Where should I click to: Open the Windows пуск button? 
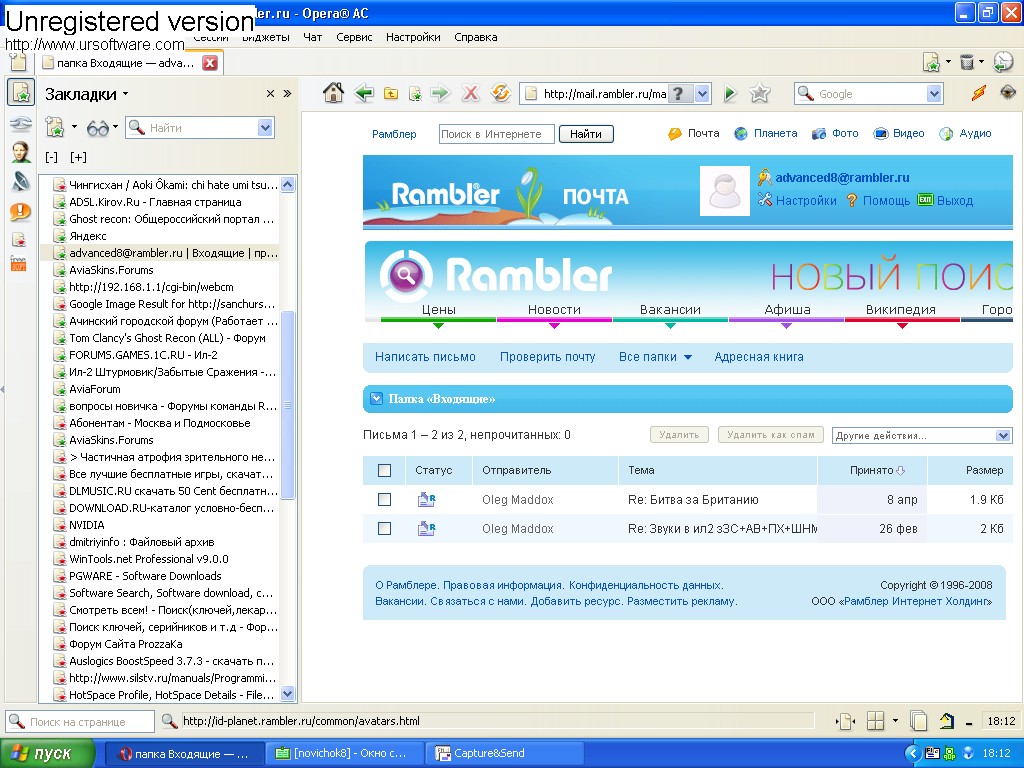(48, 754)
